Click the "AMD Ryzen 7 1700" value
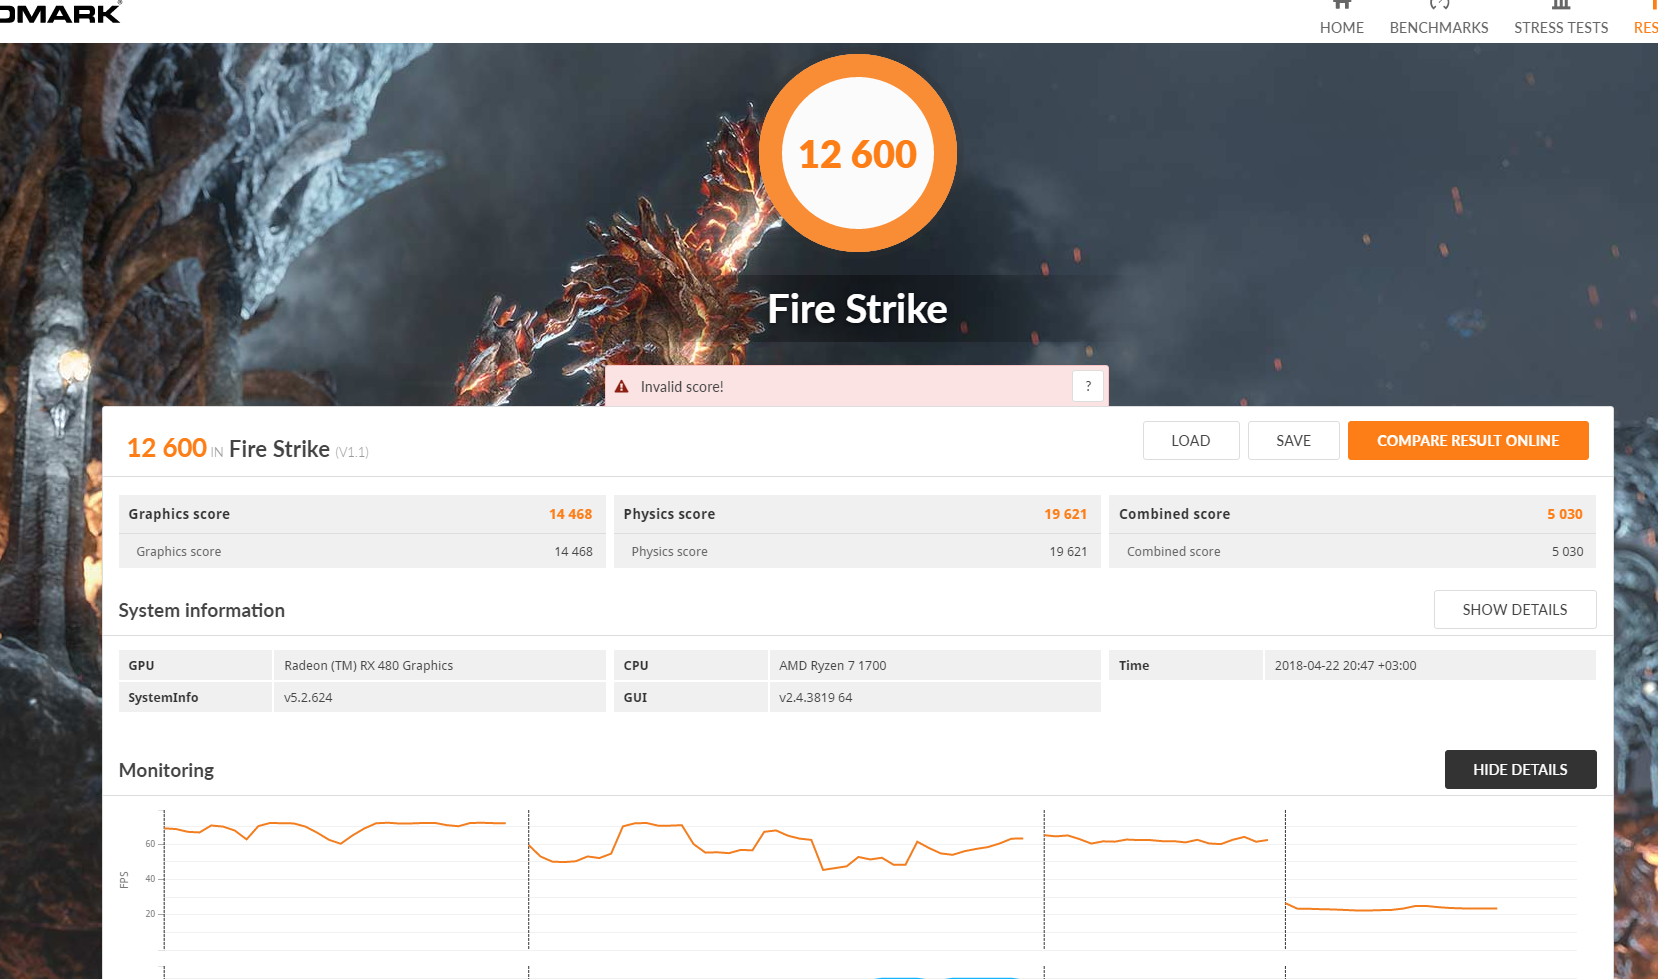 pyautogui.click(x=833, y=665)
